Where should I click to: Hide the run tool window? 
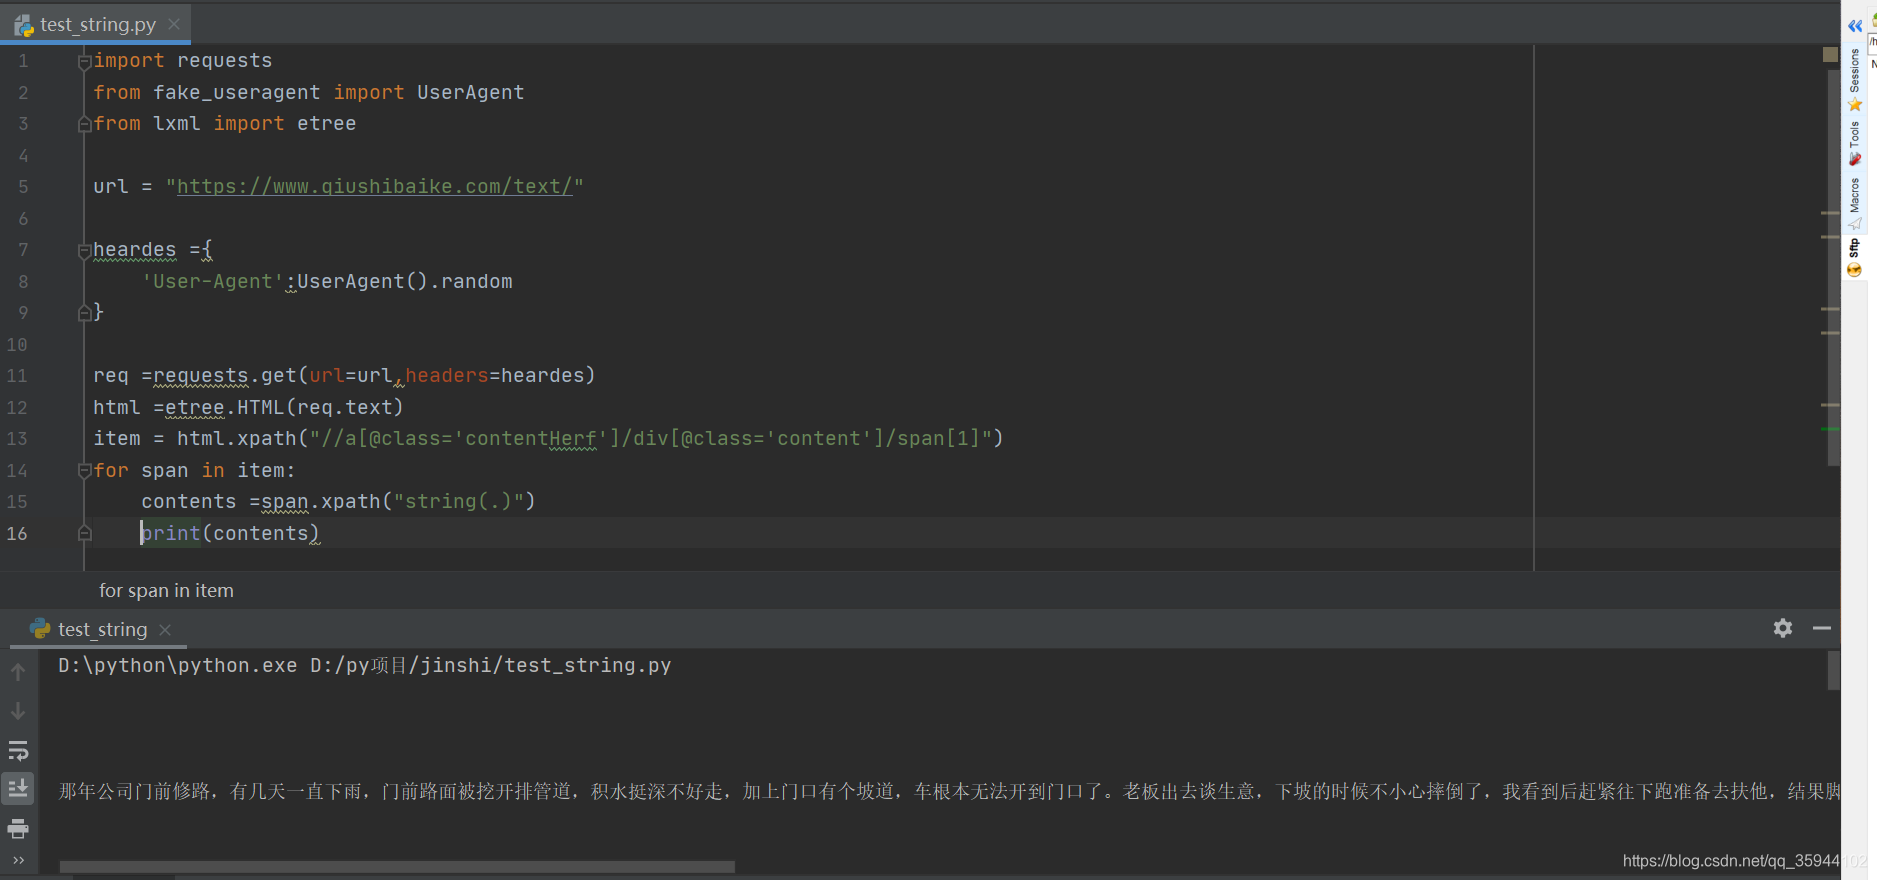[1822, 628]
